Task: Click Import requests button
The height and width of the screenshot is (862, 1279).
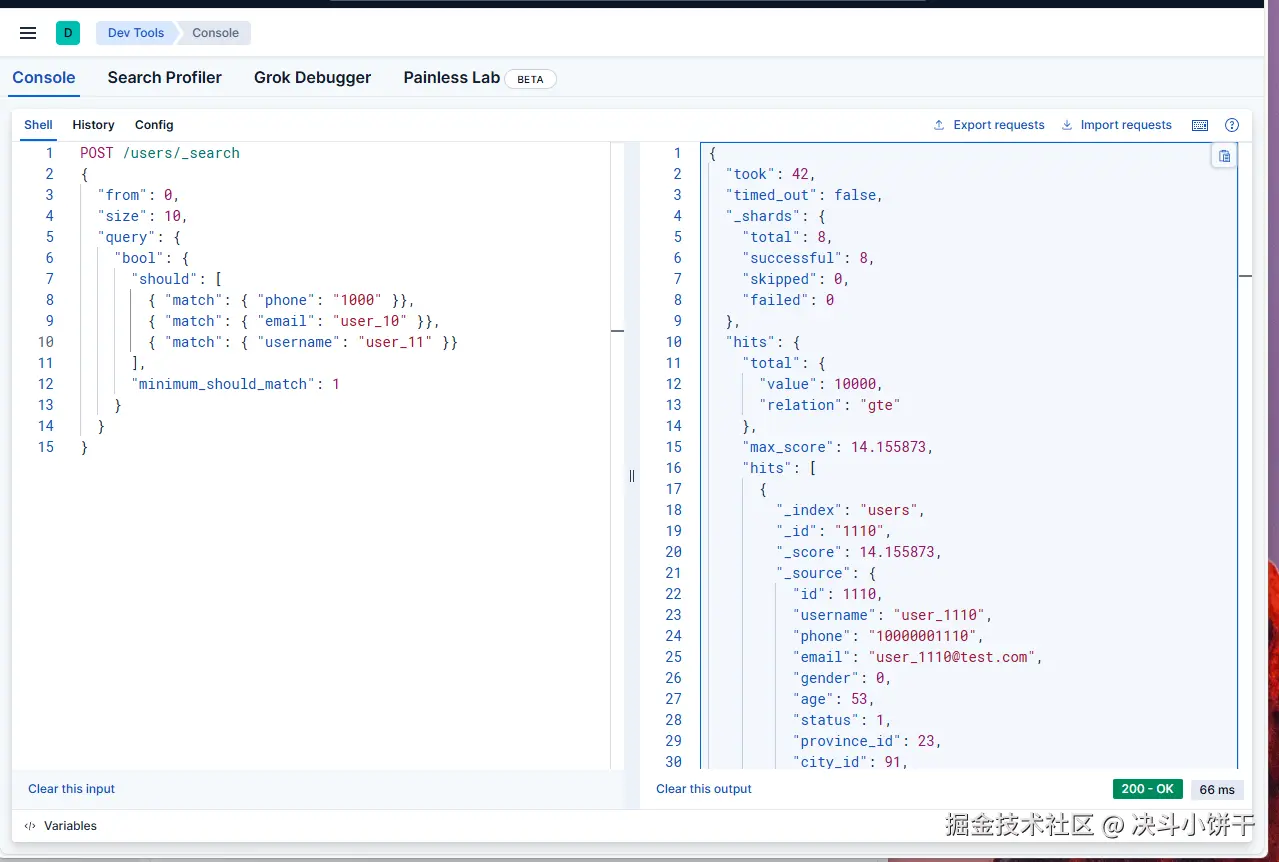Action: coord(1116,125)
